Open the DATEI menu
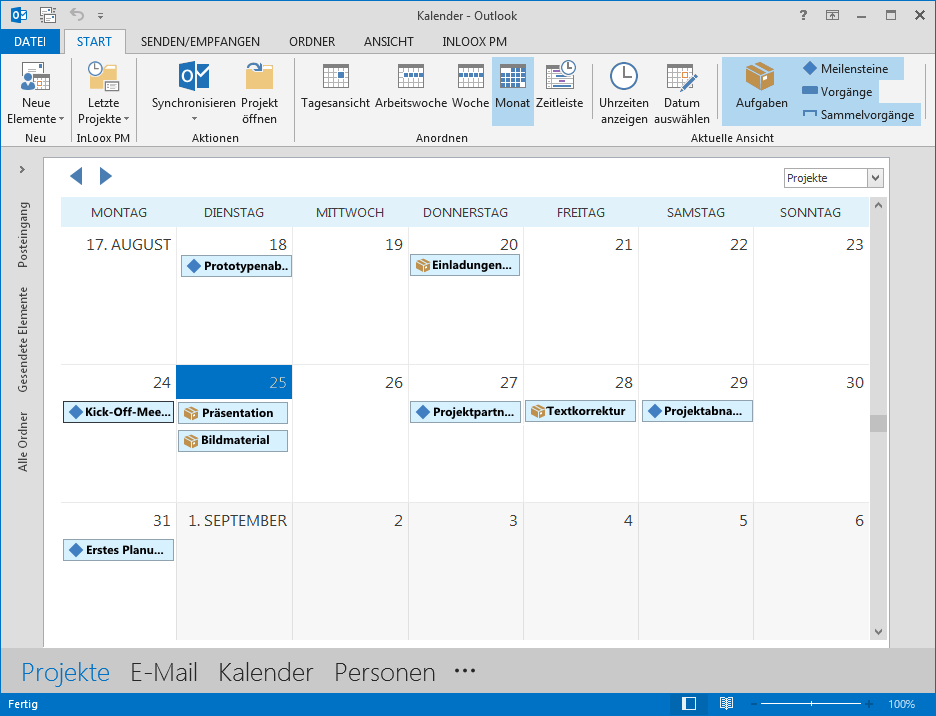 click(x=30, y=42)
